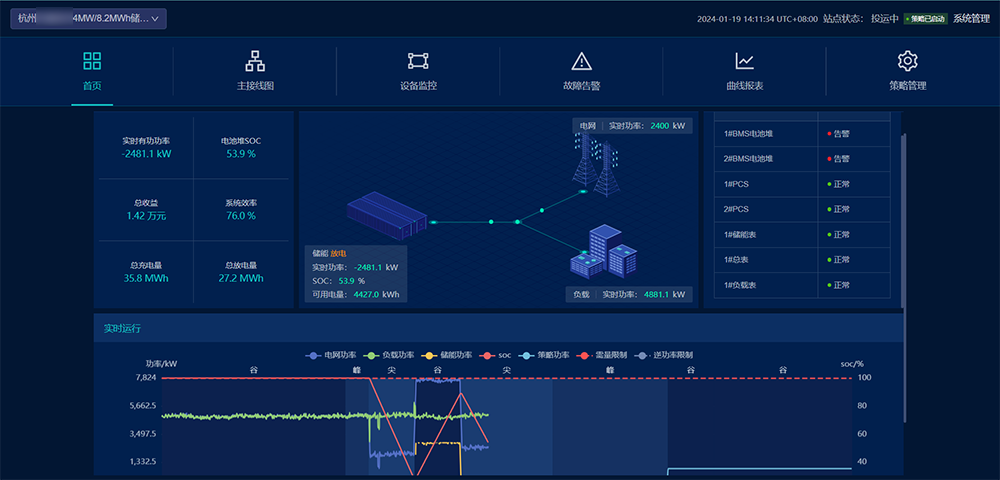Click the 系统管理 system management menu
The width and height of the screenshot is (1000, 480).
970,18
